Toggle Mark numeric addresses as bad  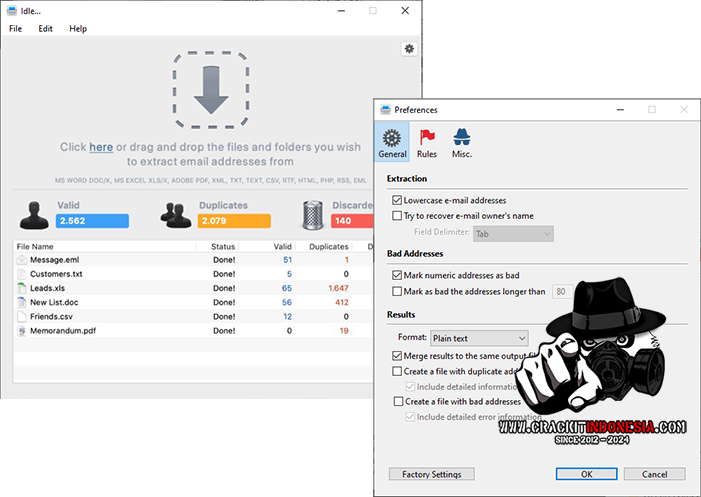(x=398, y=275)
